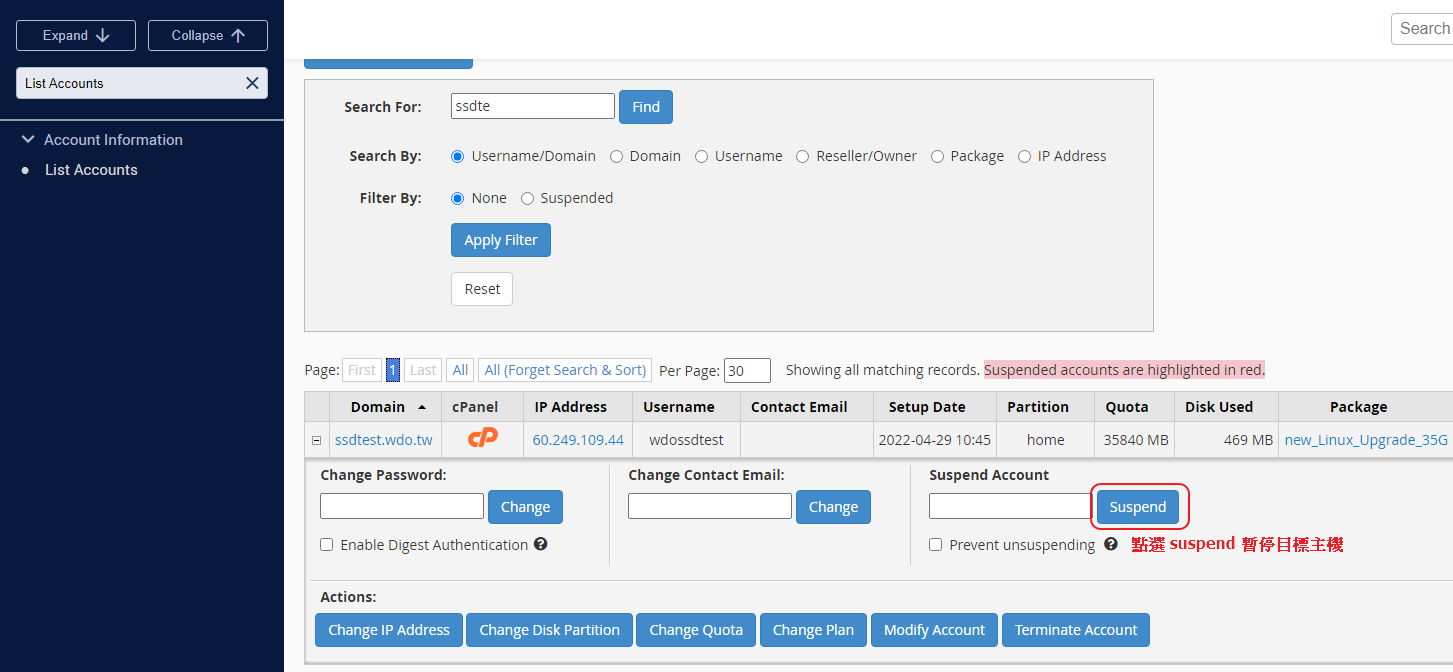Click the Apply Filter button

point(500,240)
